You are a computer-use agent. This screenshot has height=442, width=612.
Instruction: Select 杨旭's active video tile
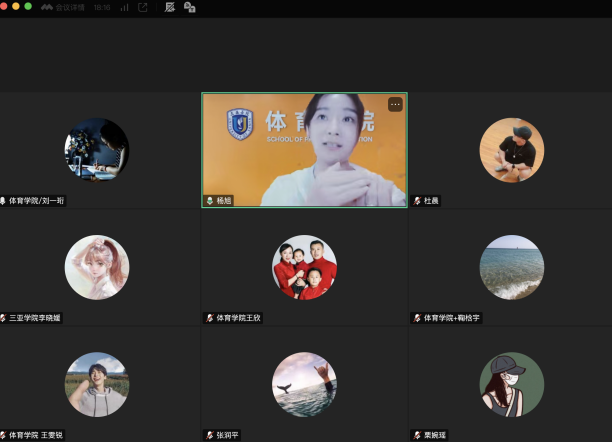coord(305,150)
